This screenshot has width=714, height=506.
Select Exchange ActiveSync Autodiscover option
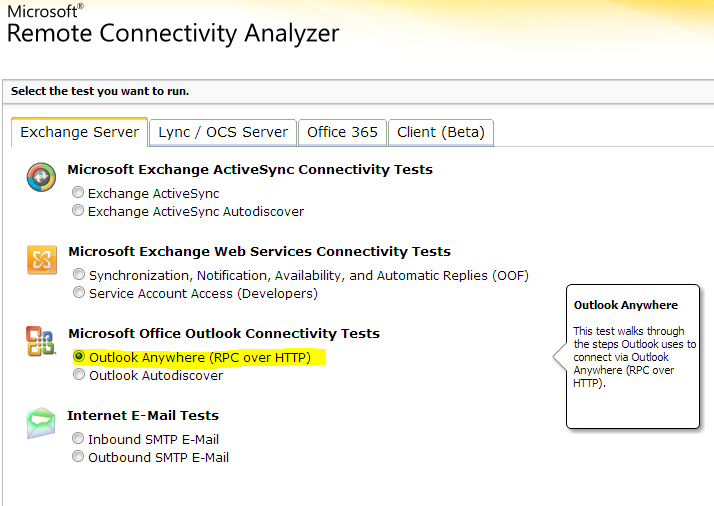coord(78,210)
